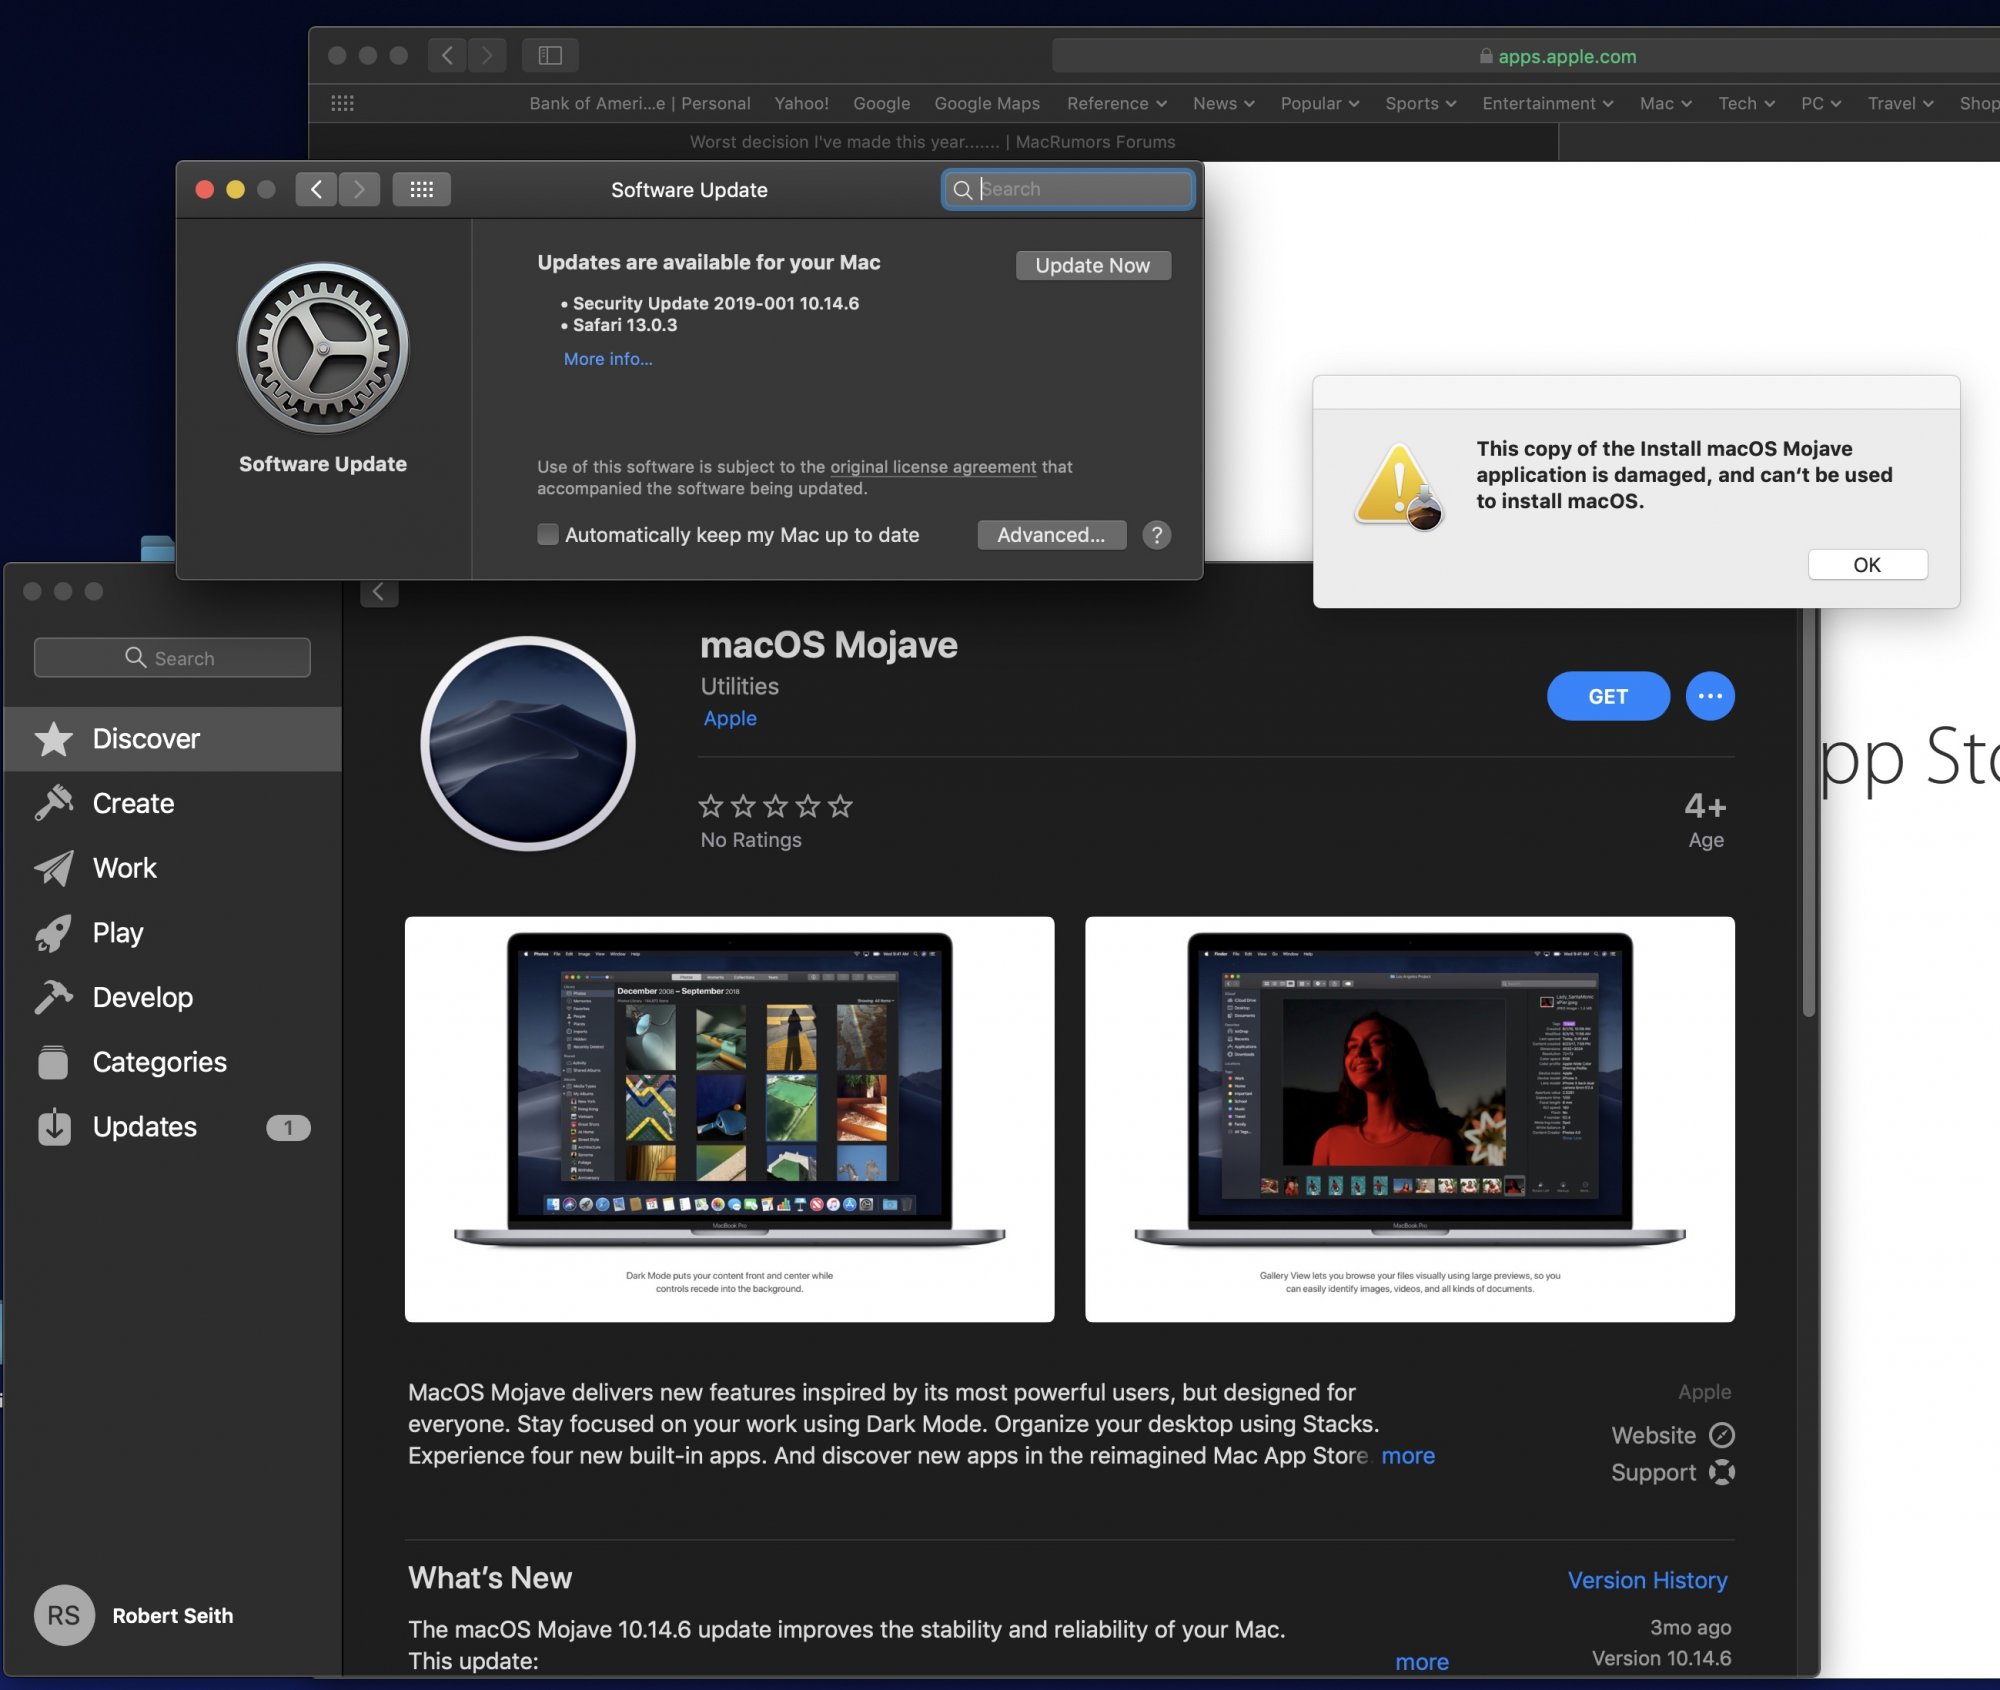The width and height of the screenshot is (2000, 1690).
Task: Go back in Software Update window
Action: [316, 189]
